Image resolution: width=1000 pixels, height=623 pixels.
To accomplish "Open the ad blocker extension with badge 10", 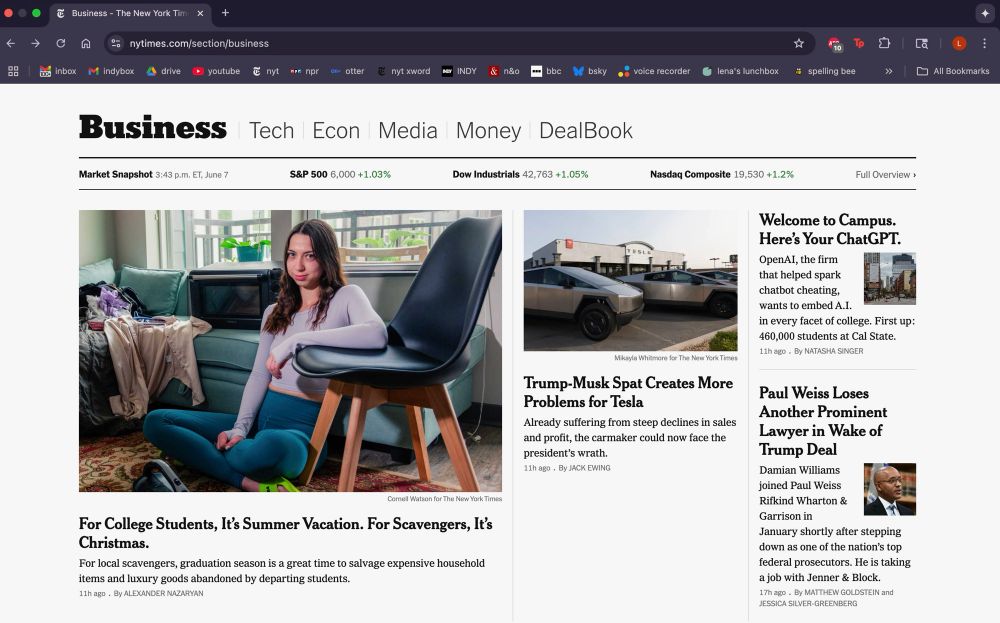I will 835,44.
